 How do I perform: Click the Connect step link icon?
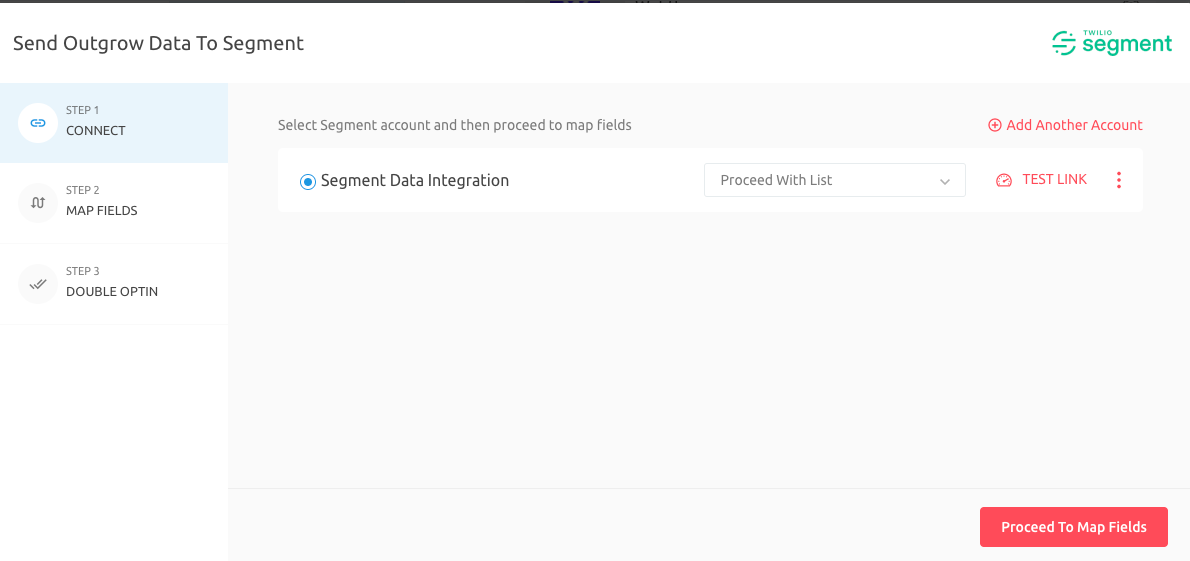click(x=38, y=123)
